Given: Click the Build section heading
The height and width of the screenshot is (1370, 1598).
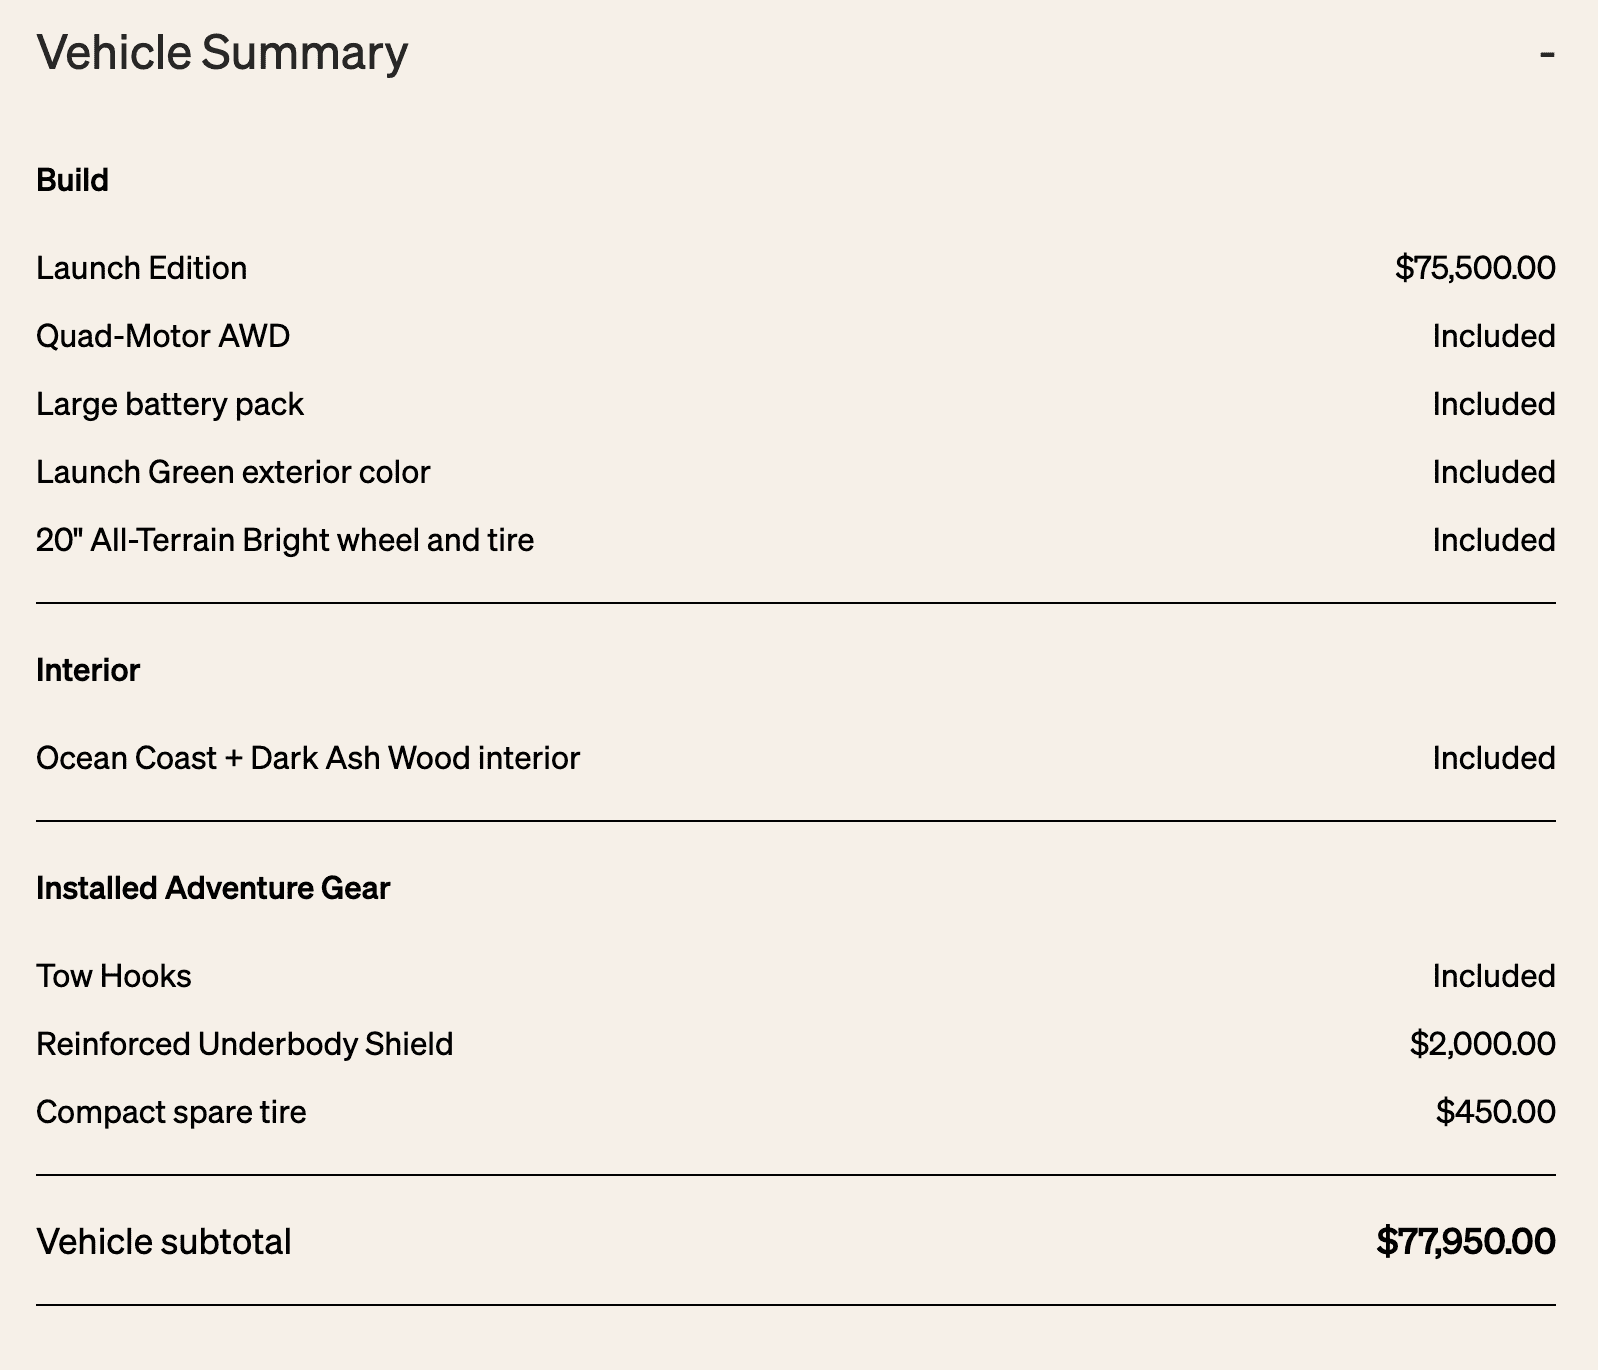Looking at the screenshot, I should pos(72,180).
